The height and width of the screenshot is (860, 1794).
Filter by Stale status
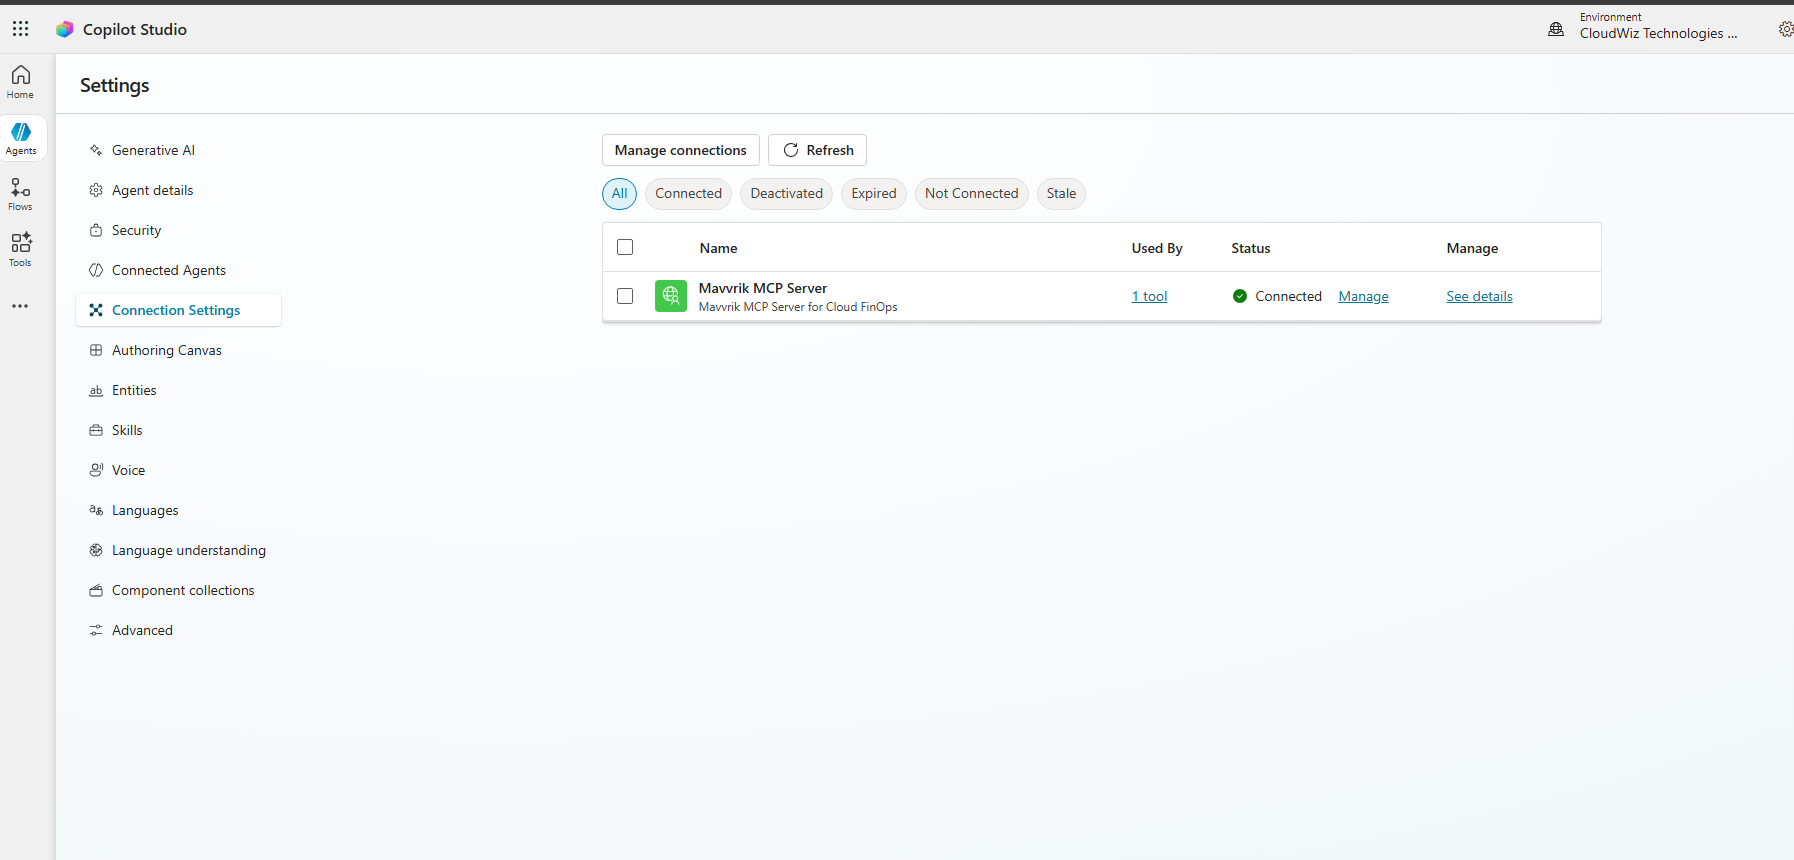[1061, 194]
